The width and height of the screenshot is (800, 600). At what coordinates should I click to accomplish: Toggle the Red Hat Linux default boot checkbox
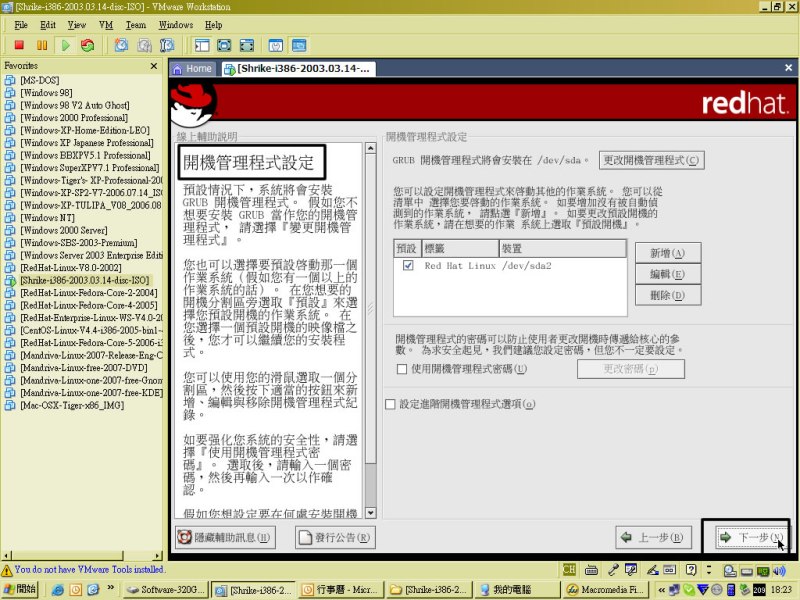(407, 266)
